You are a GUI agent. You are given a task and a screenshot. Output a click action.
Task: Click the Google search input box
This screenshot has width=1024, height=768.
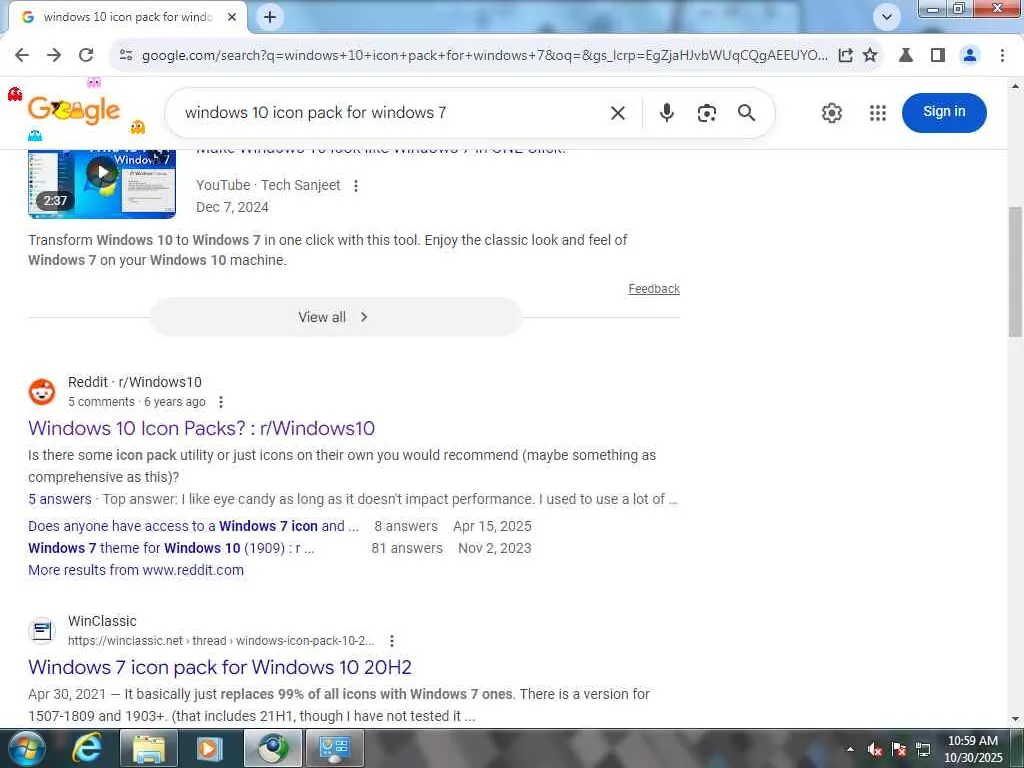[392, 112]
